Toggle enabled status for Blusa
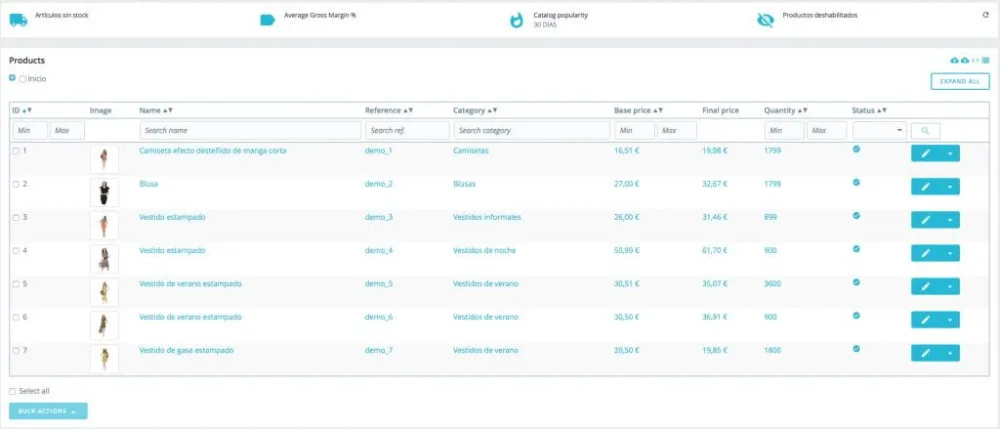Viewport: 1000px width, 429px height. [x=857, y=182]
